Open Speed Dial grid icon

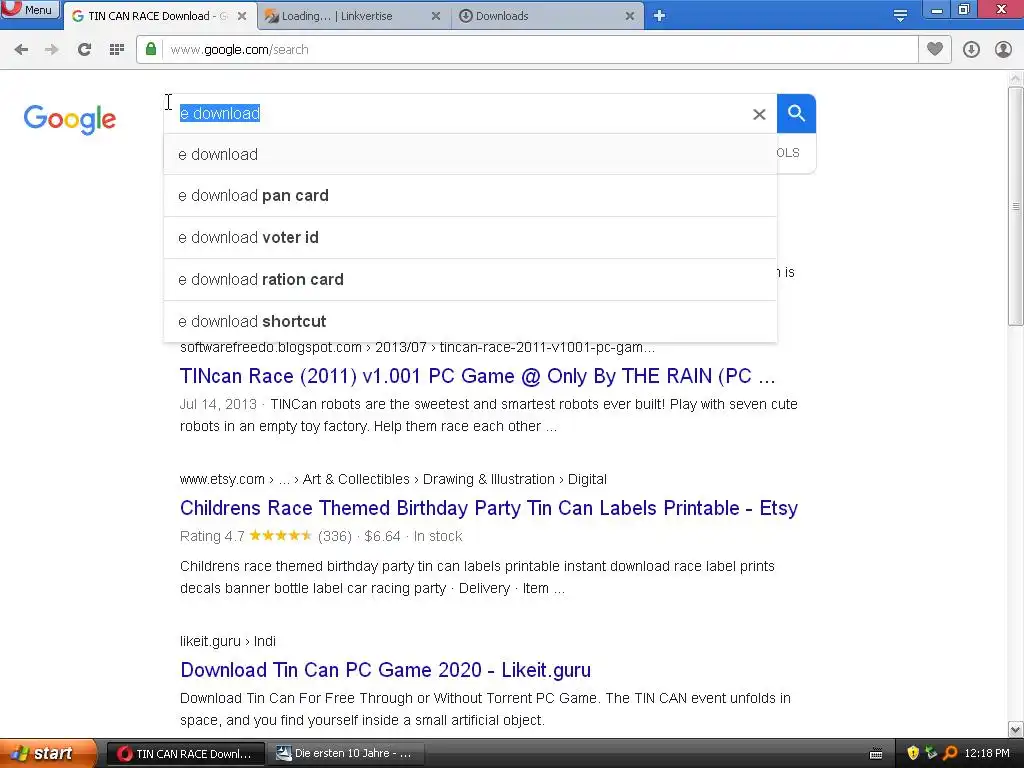click(117, 50)
